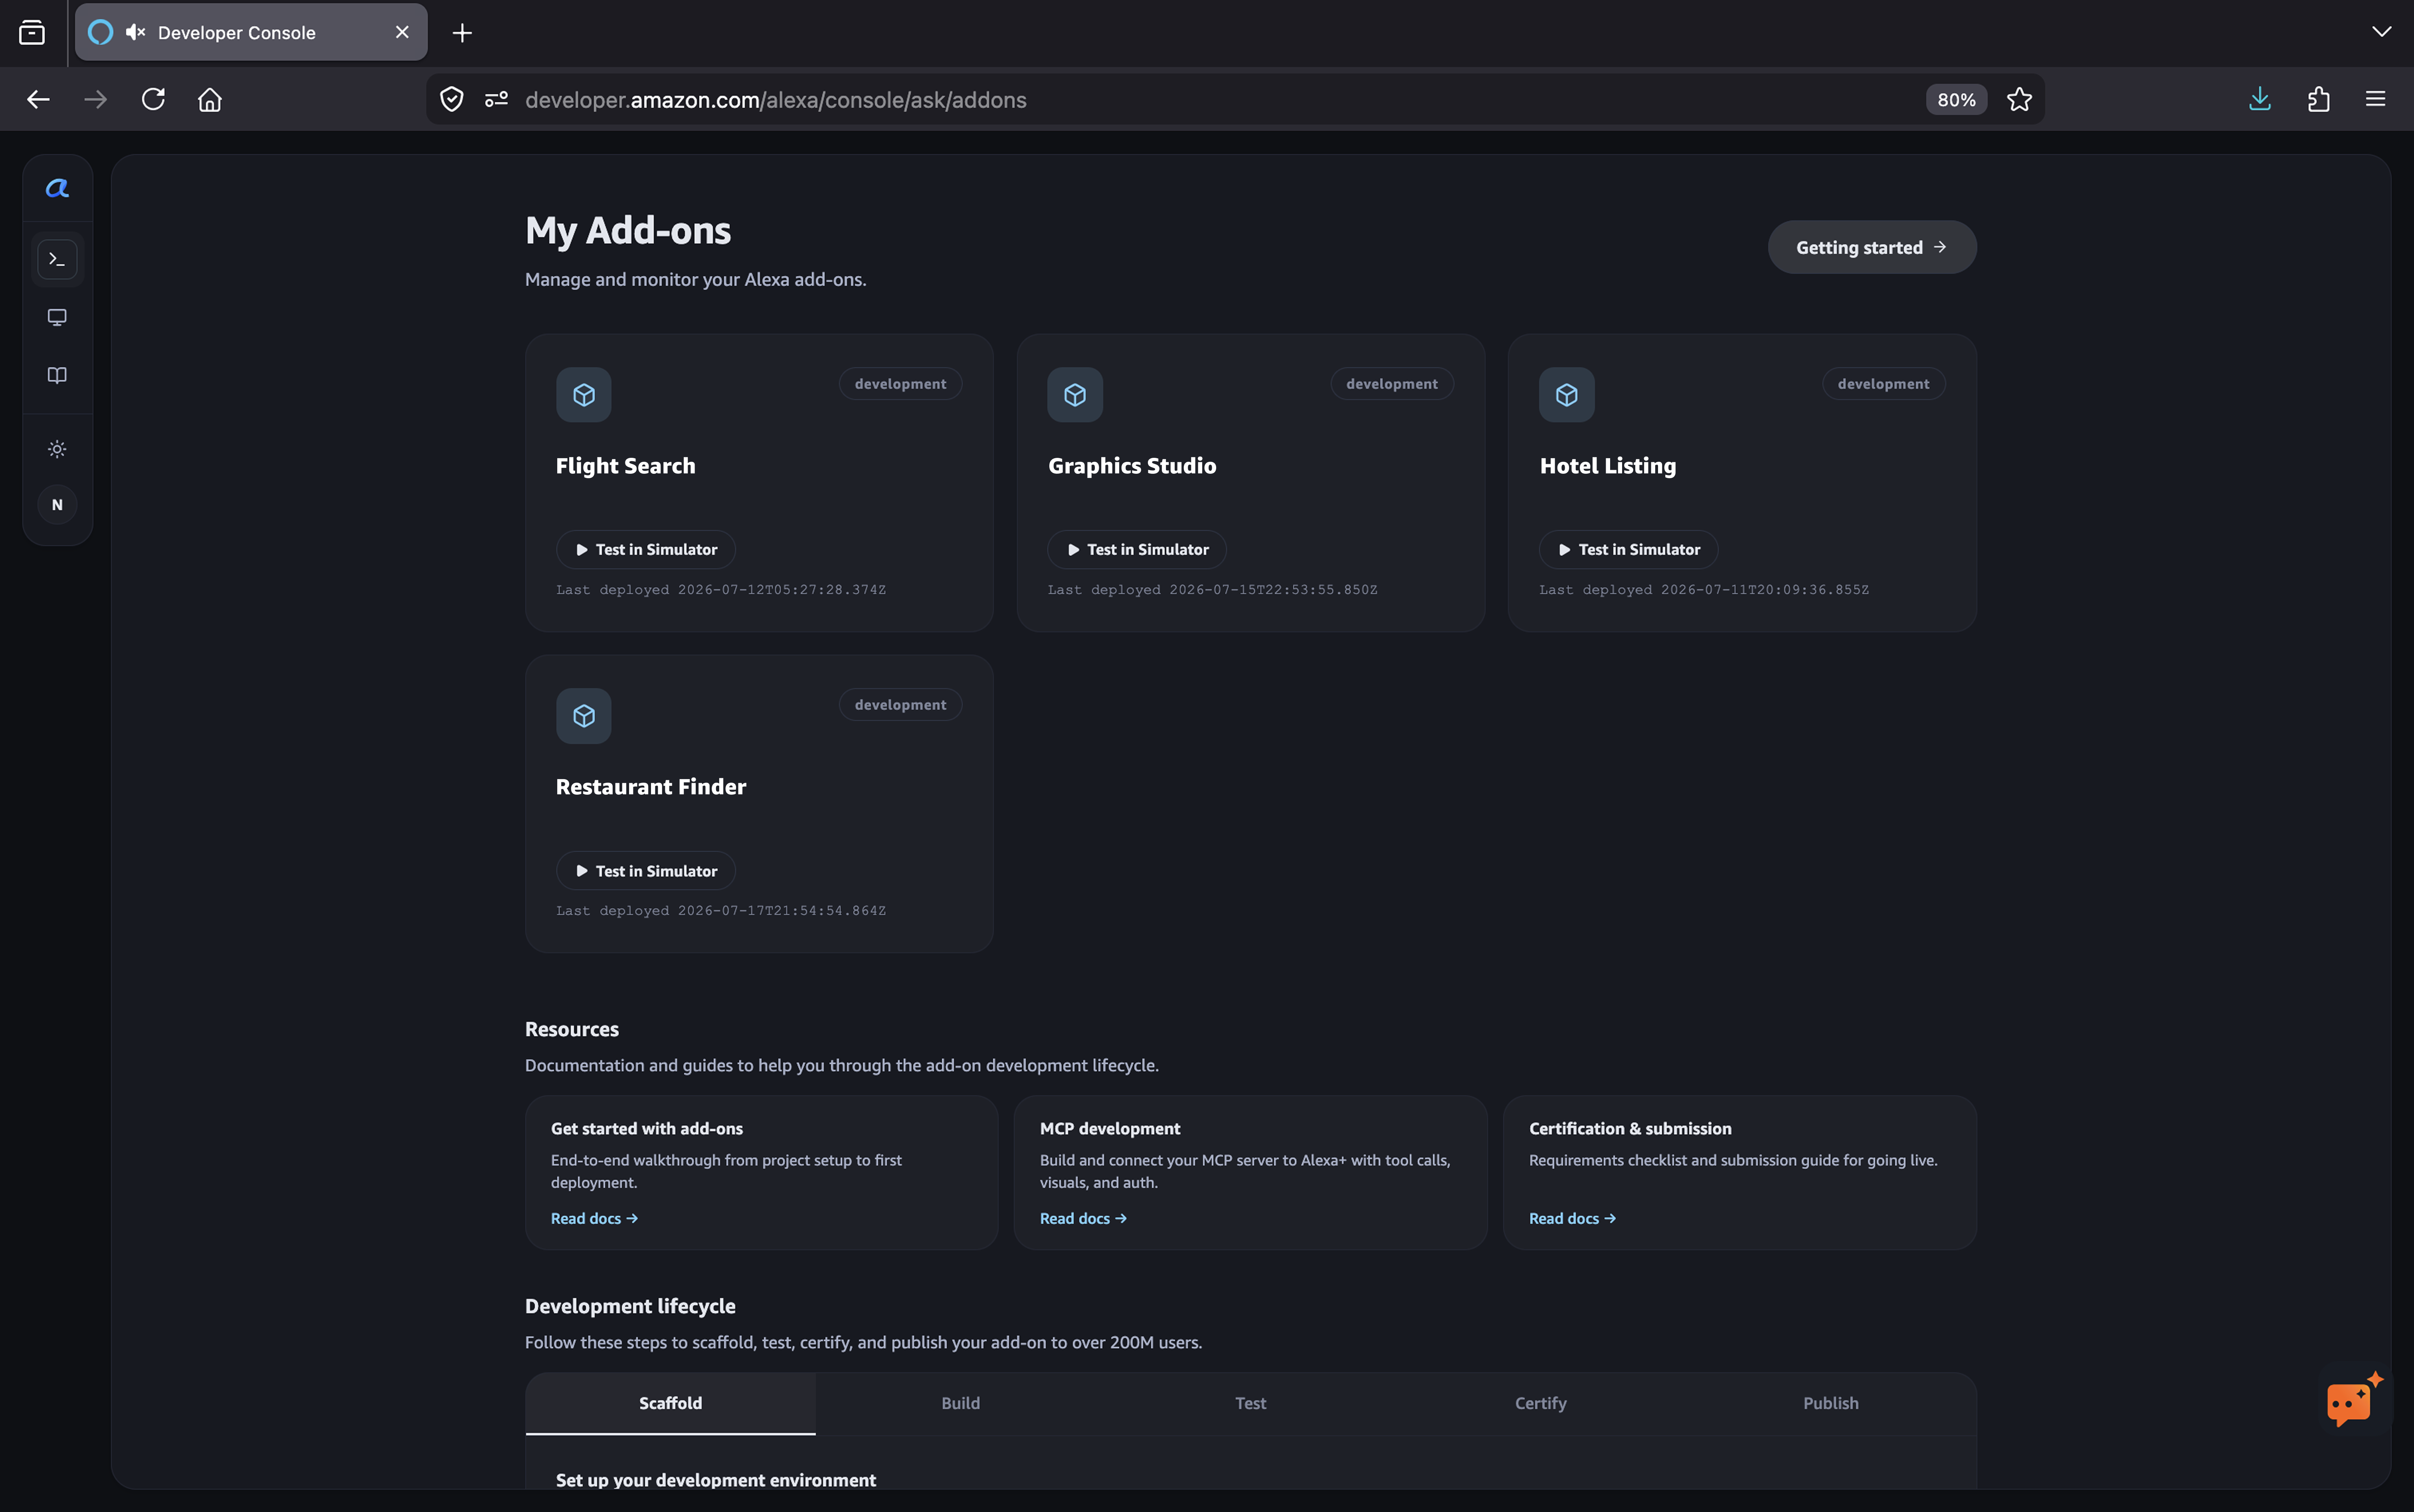2414x1512 pixels.
Task: Click the Restaurant Finder cube icon
Action: [x=584, y=716]
